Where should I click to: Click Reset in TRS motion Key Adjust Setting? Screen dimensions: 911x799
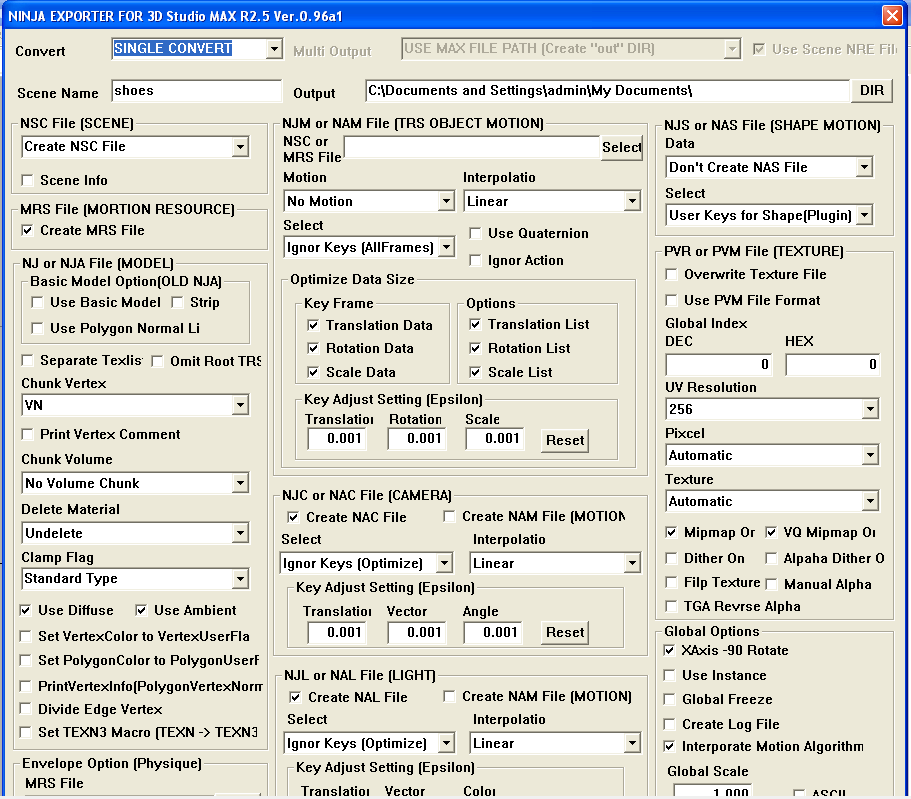pos(565,440)
